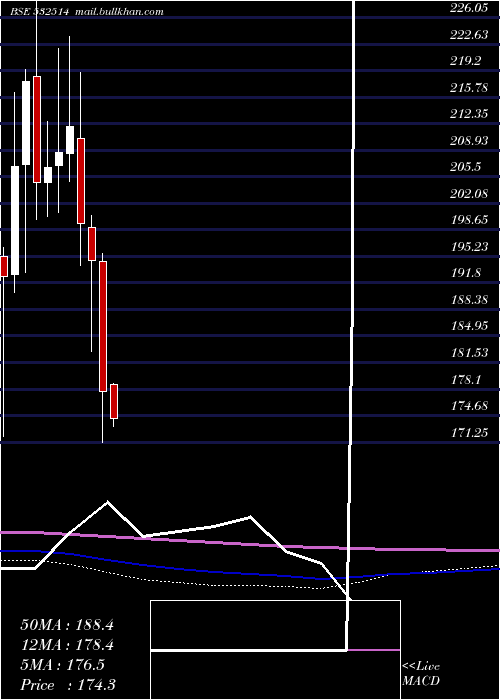Click the 219.2 price axis label
The height and width of the screenshot is (700, 500).
tap(466, 61)
